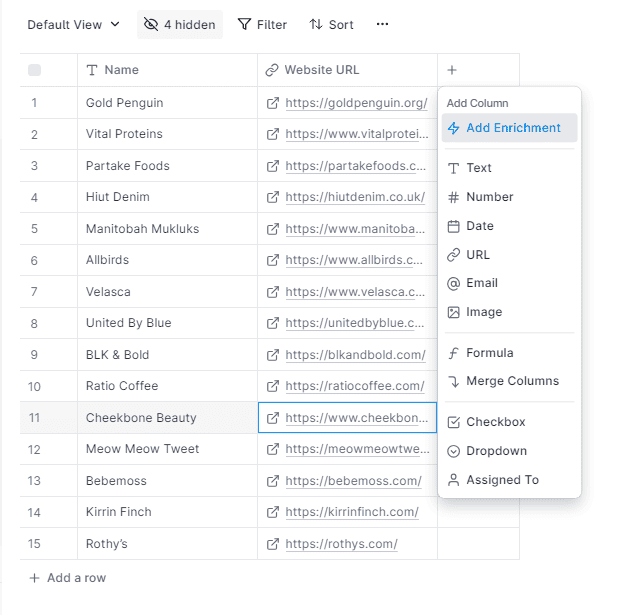
Task: Open external link icon for Allbirds row
Action: pos(273,260)
